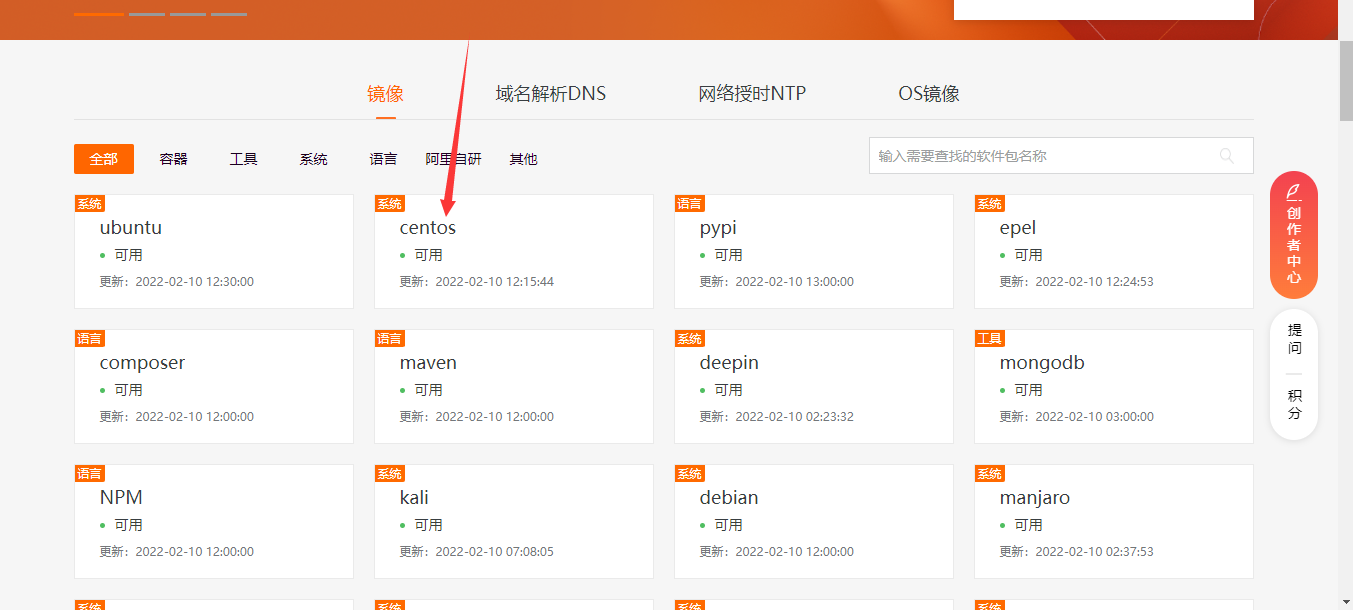Switch to the 网络授时NTP tab
This screenshot has width=1353, height=610.
click(752, 94)
